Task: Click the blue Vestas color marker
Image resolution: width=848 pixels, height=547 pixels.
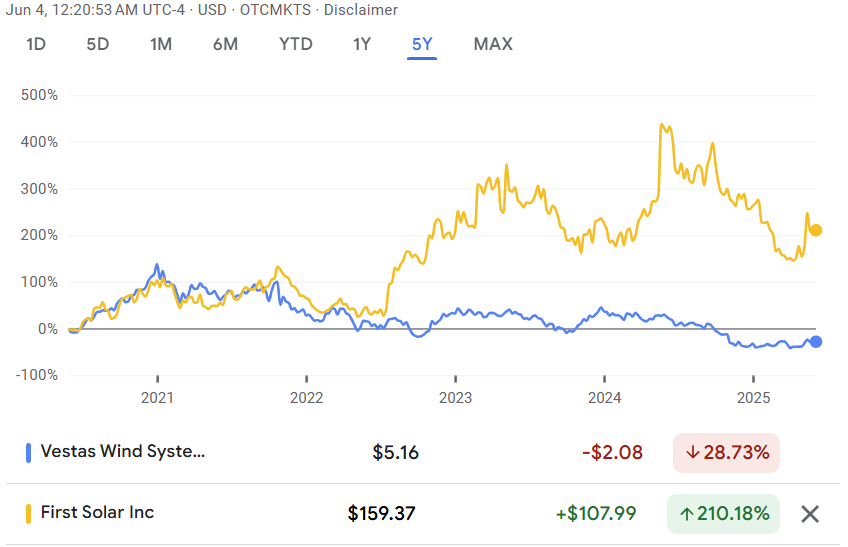Action: (x=28, y=453)
